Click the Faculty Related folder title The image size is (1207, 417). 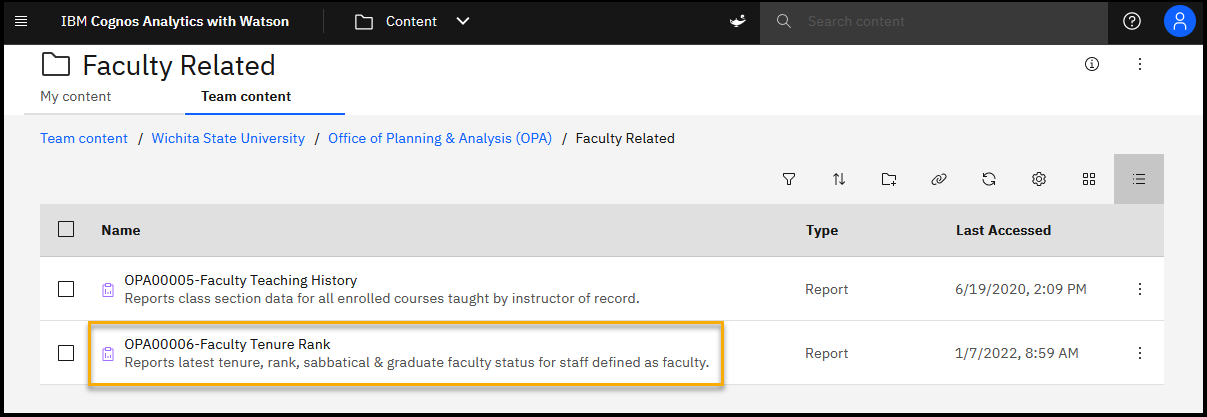(178, 65)
